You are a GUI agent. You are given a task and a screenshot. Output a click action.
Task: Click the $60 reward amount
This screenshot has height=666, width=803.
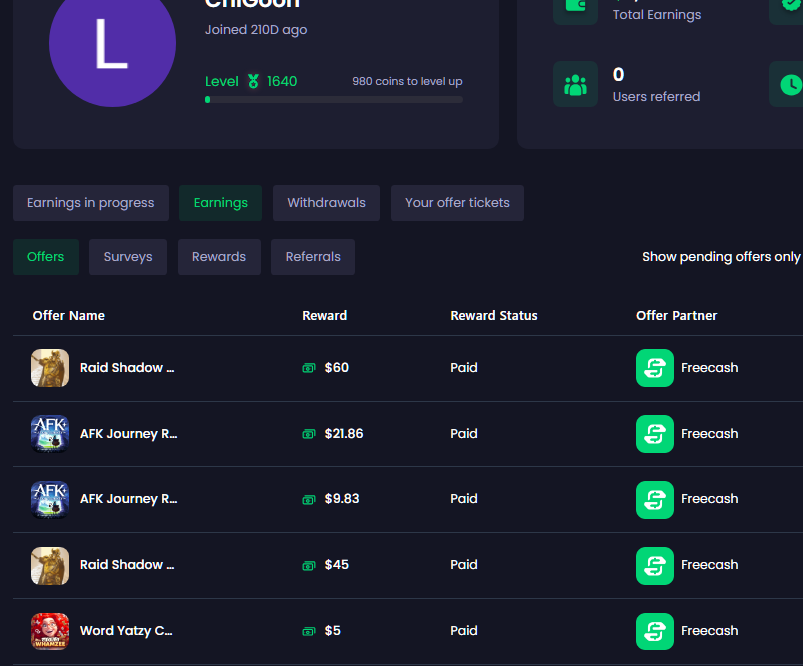point(336,368)
